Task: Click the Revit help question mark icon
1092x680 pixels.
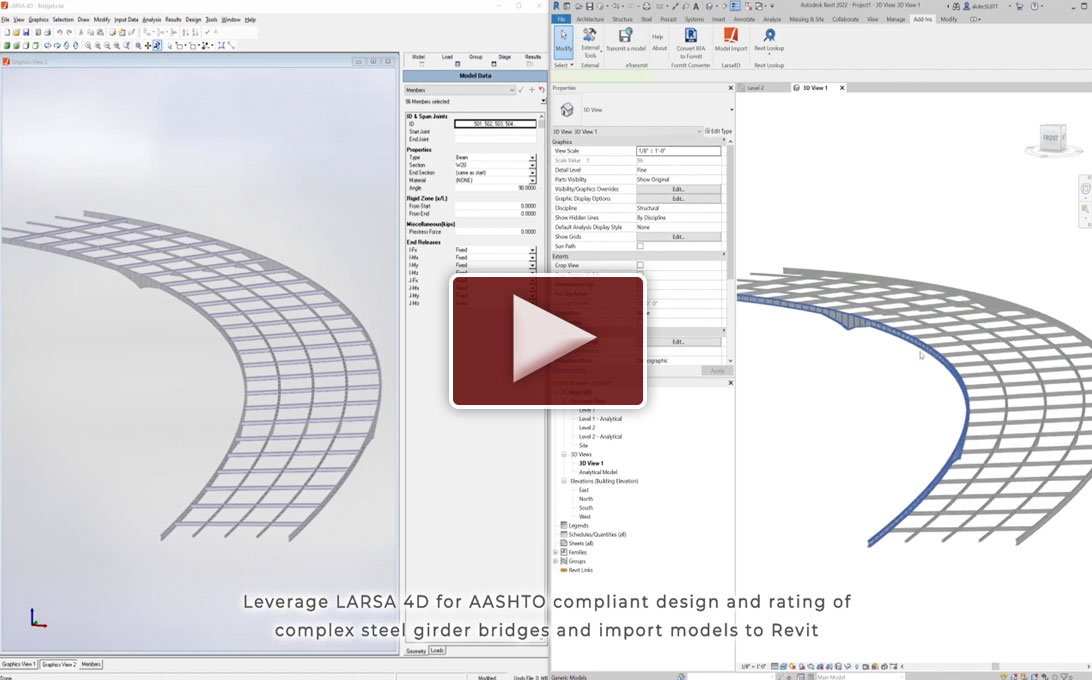Action: tap(1036, 6)
